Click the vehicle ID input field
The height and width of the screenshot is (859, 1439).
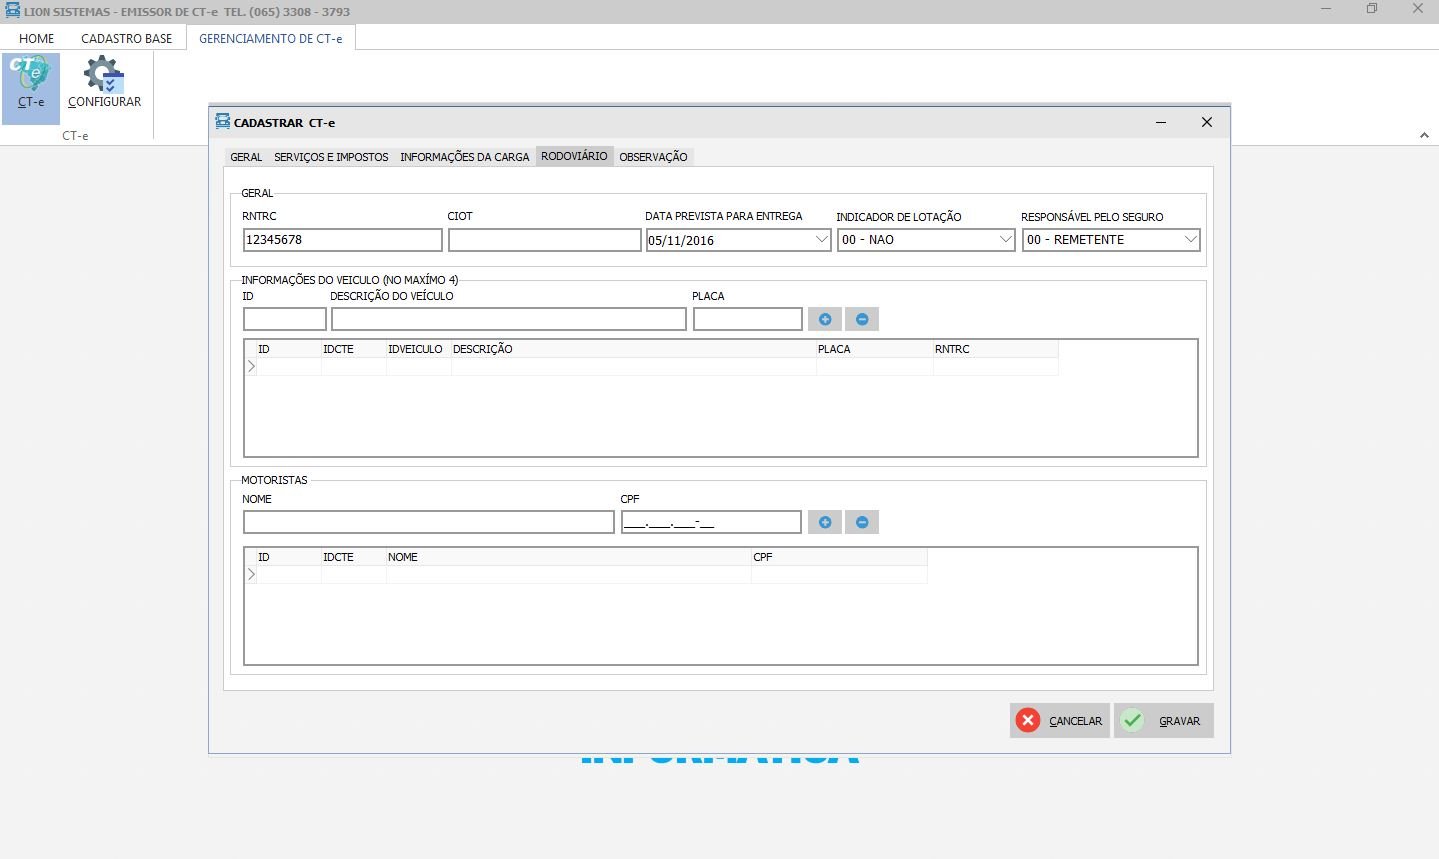coord(285,319)
